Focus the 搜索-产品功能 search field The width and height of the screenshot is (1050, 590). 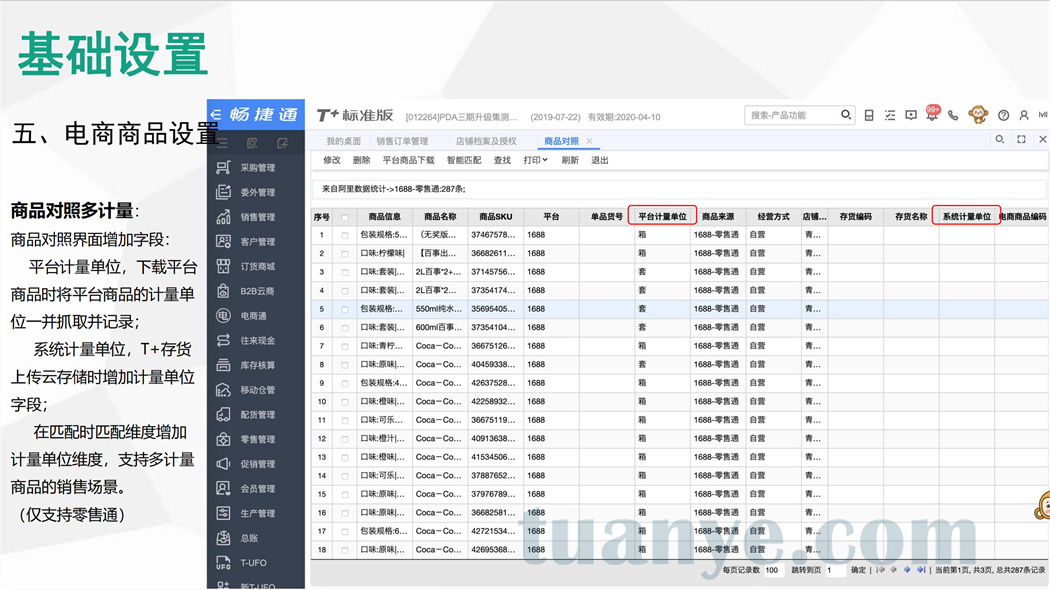point(793,115)
